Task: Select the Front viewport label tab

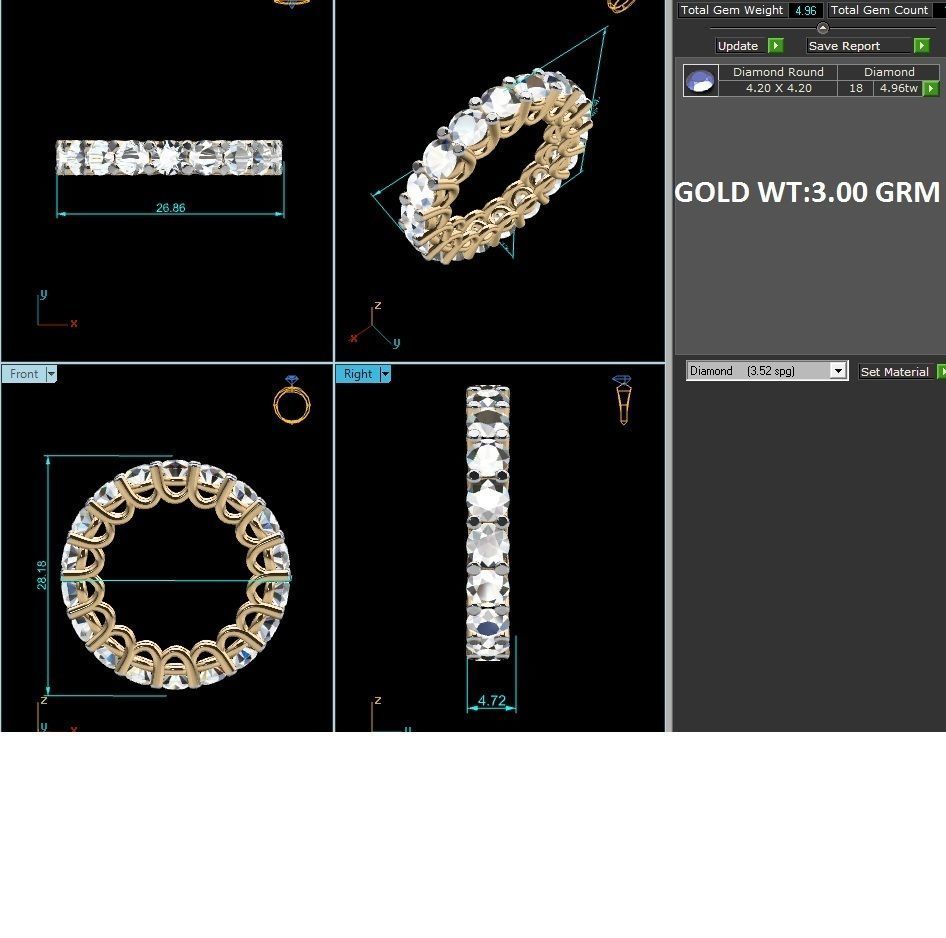Action: [x=24, y=374]
